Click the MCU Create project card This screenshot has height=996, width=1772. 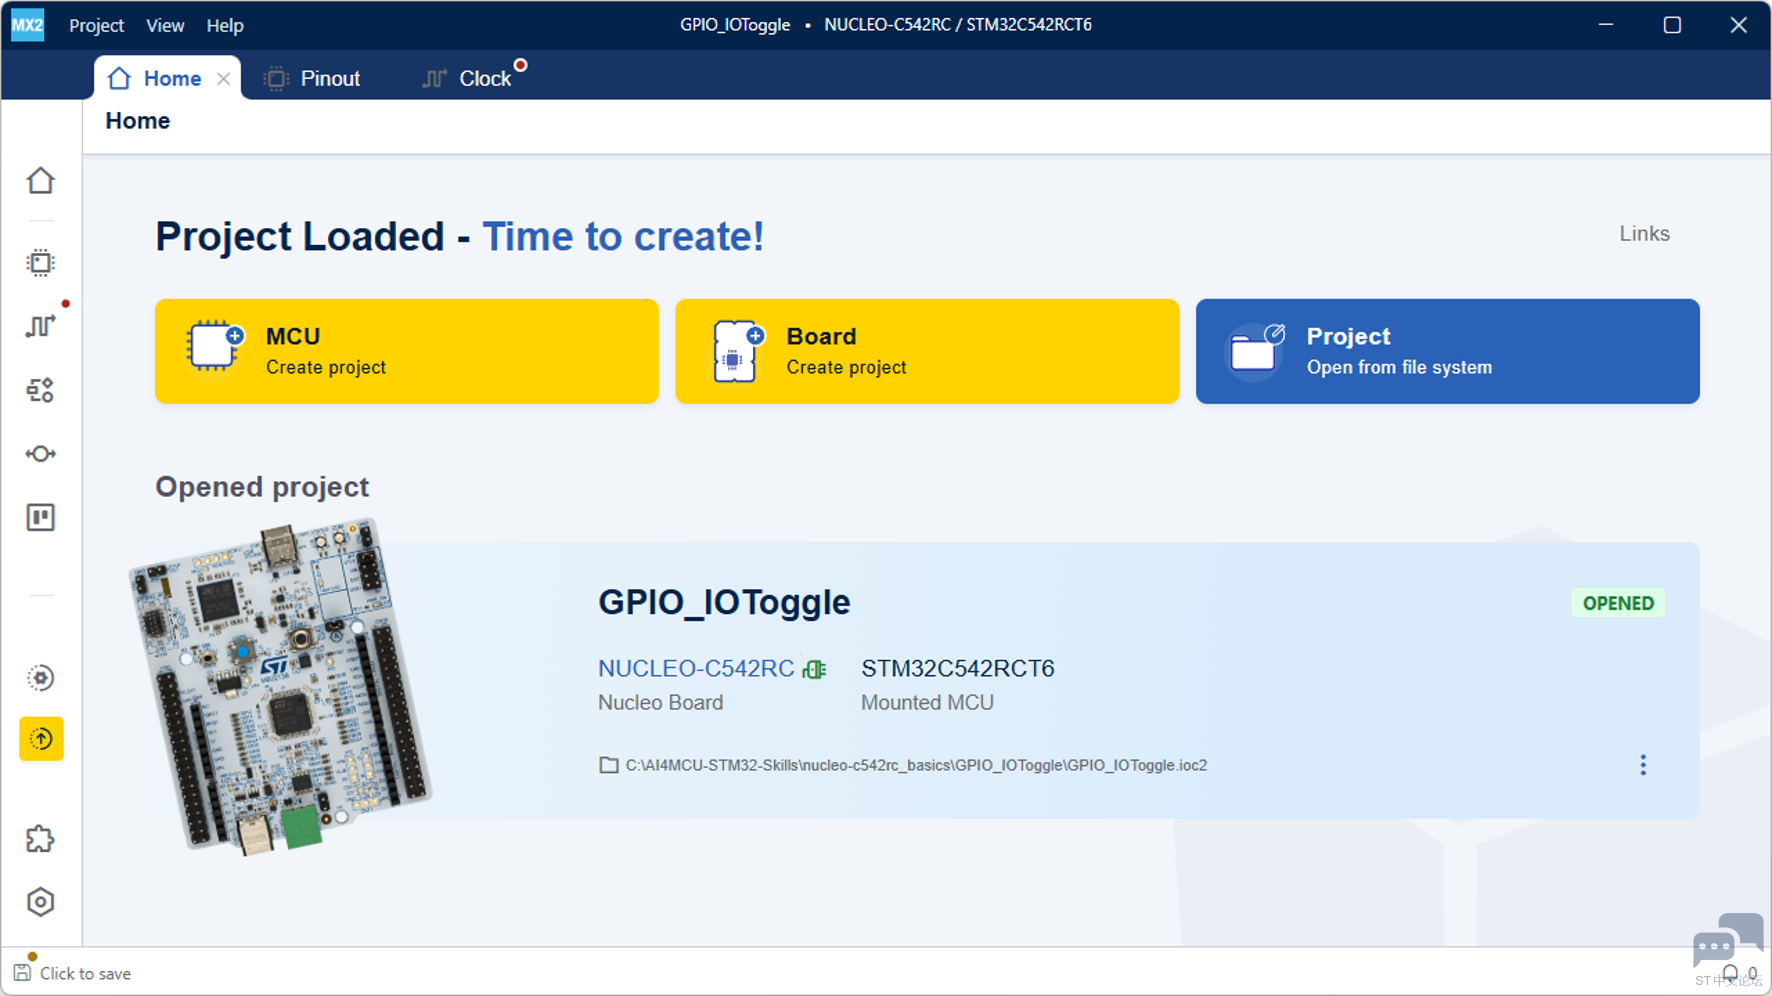pos(407,351)
